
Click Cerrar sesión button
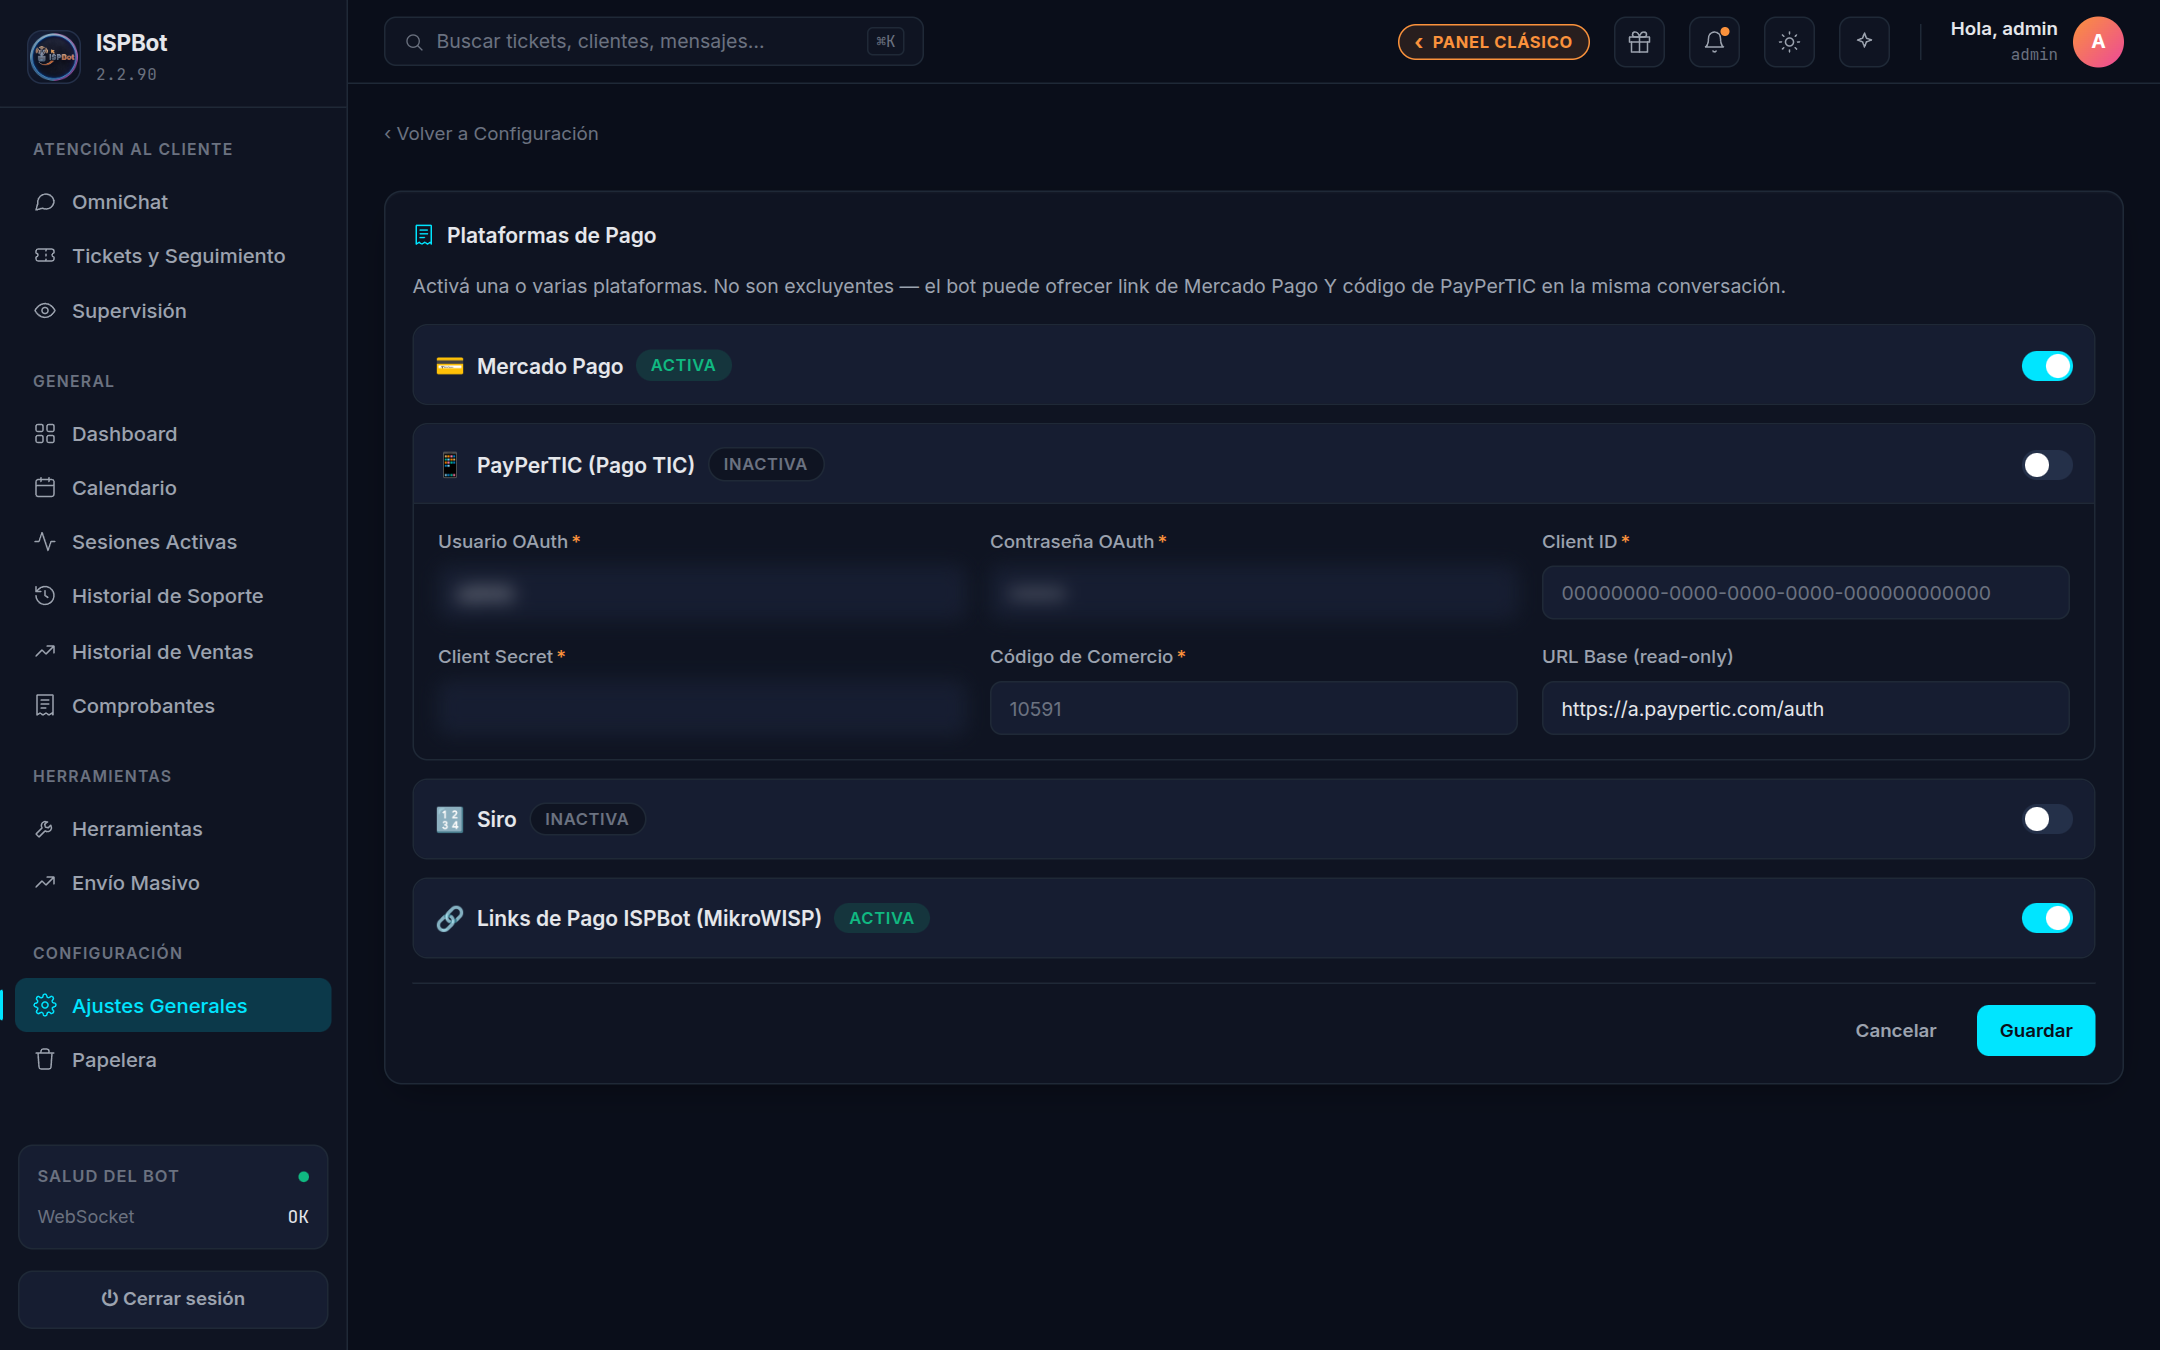pos(173,1299)
